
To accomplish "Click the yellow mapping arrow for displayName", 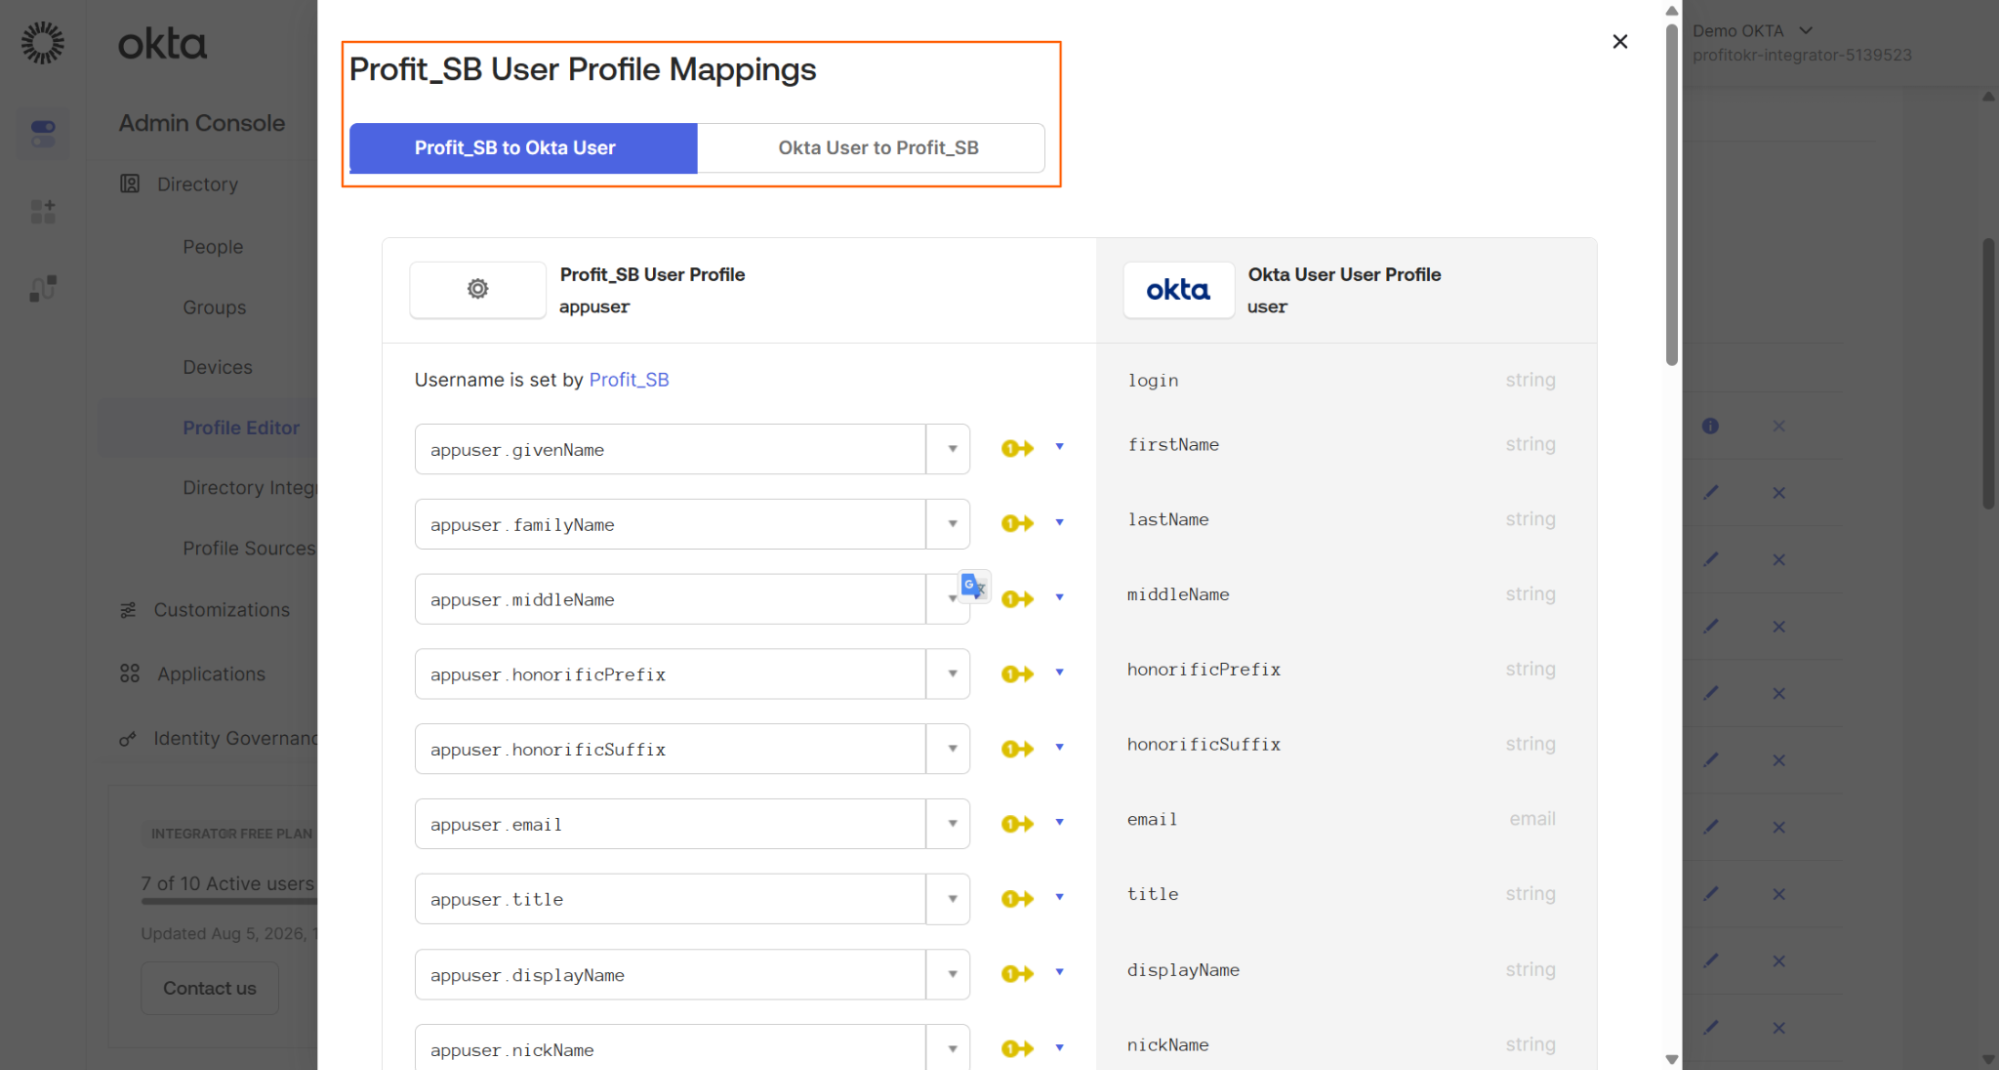I will [1017, 973].
